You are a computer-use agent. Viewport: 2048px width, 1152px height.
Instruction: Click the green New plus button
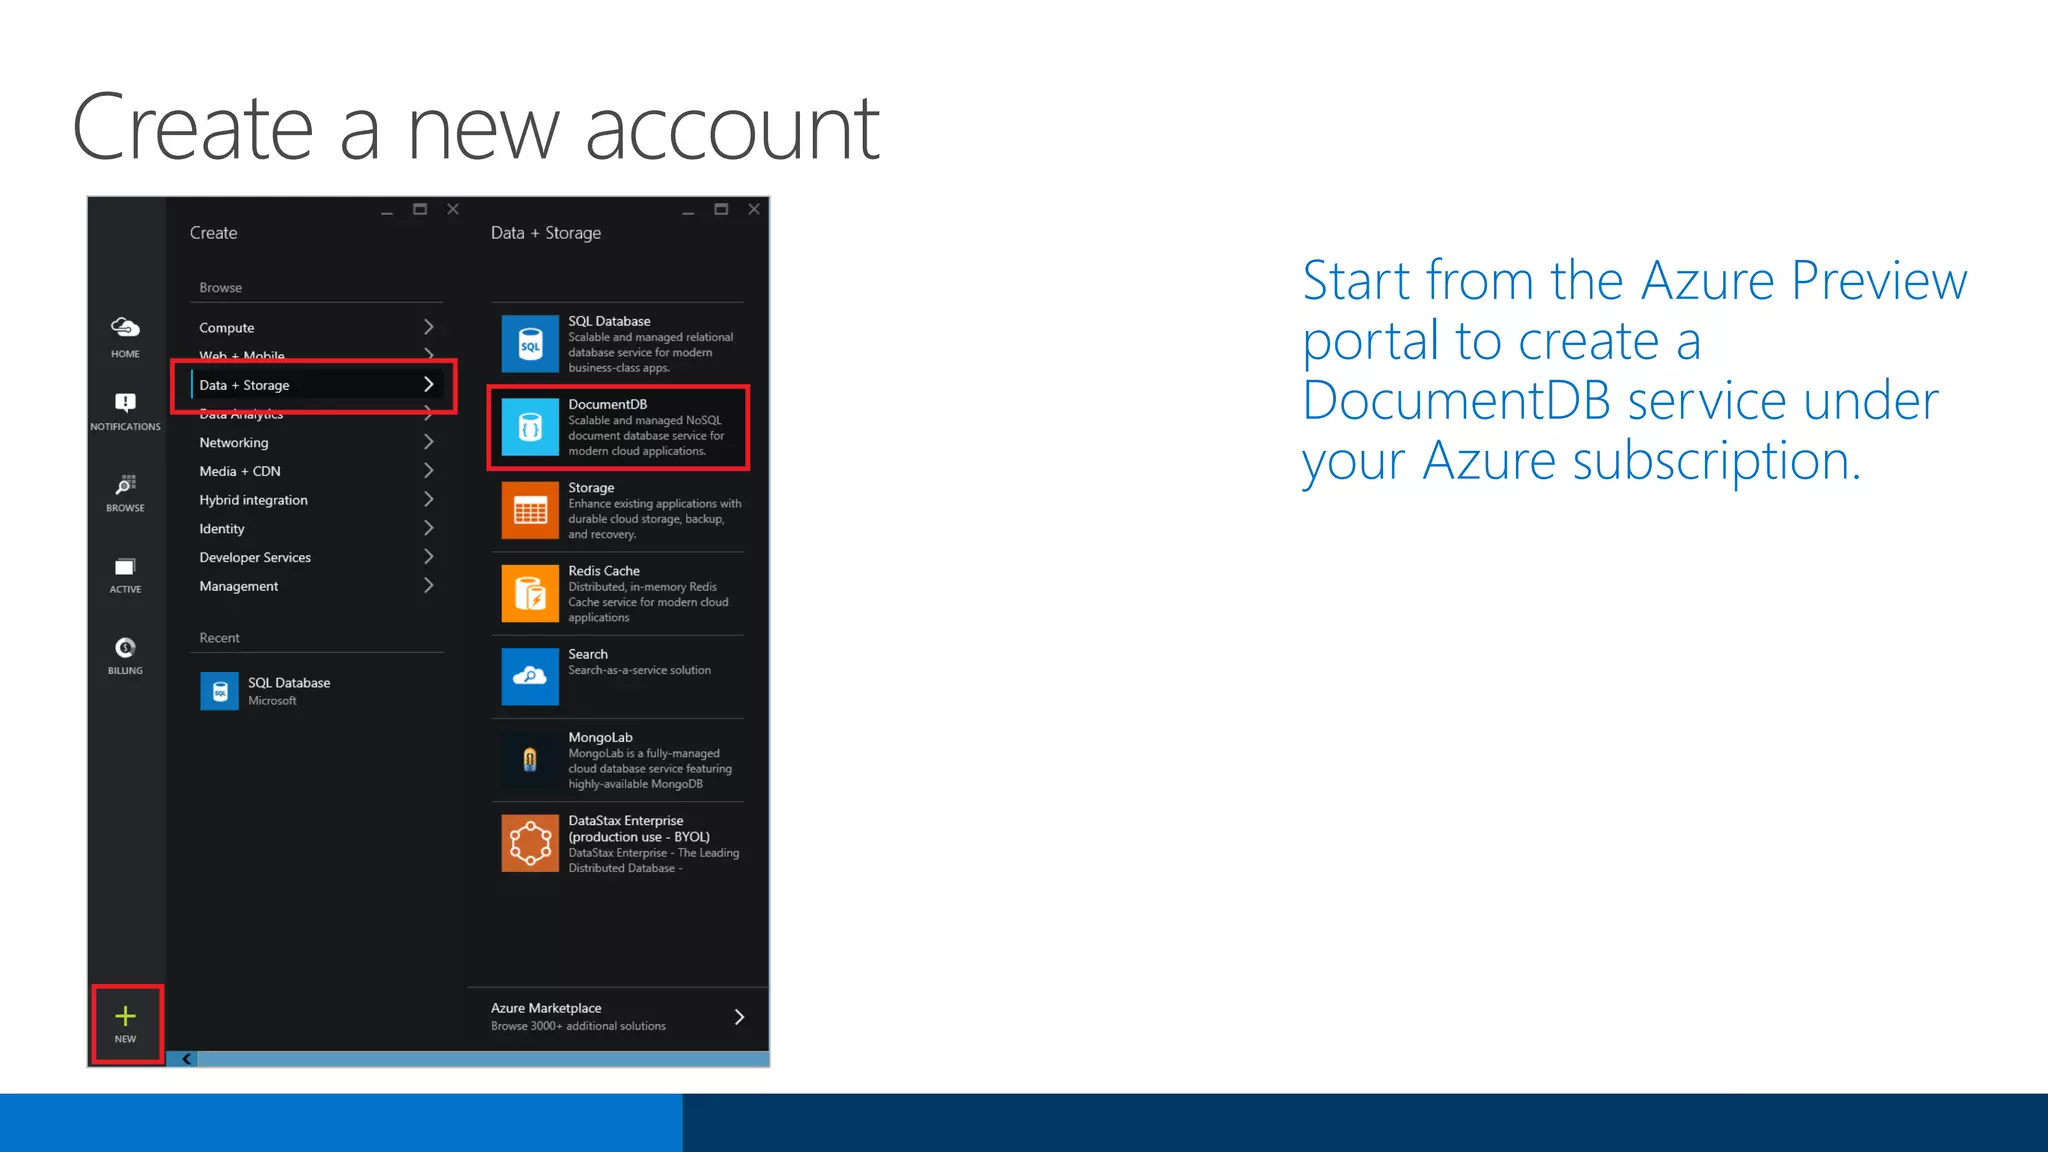pos(125,1017)
